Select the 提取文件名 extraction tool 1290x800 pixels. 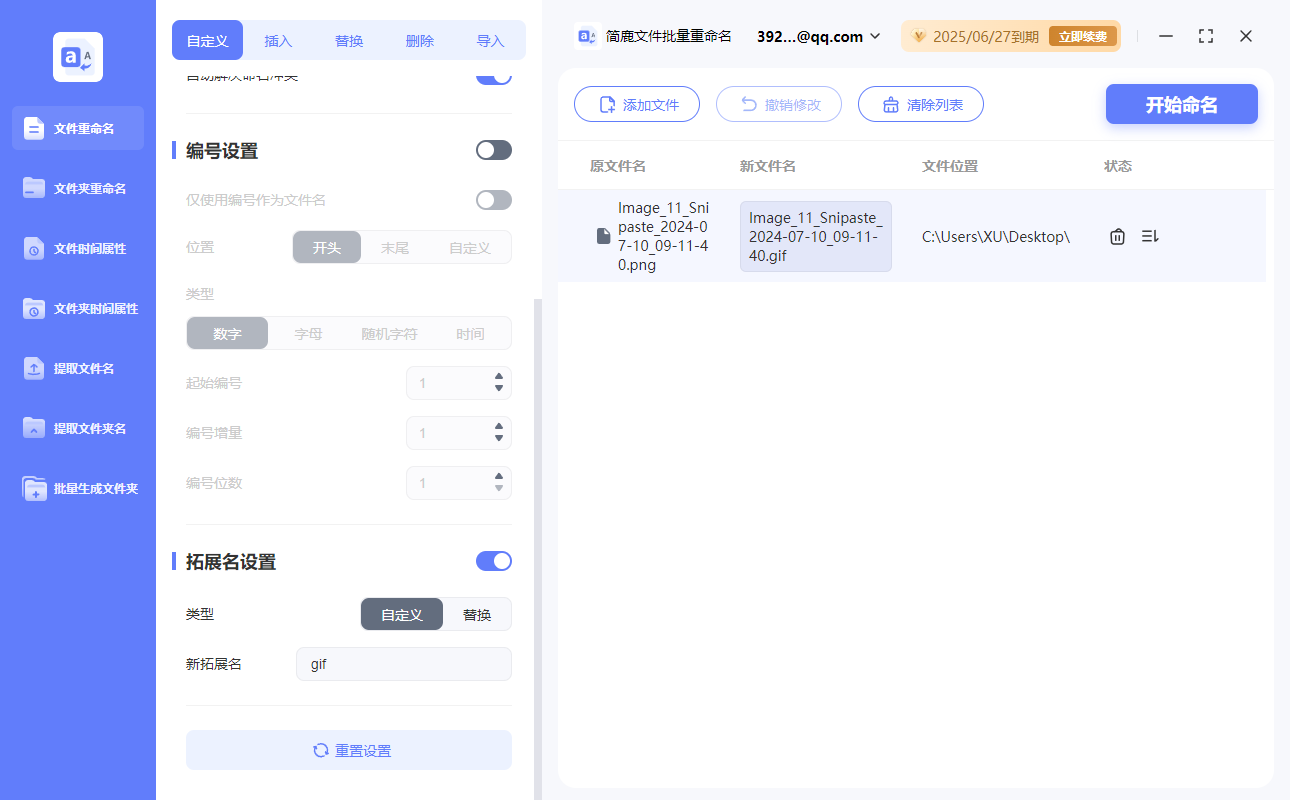coord(77,368)
